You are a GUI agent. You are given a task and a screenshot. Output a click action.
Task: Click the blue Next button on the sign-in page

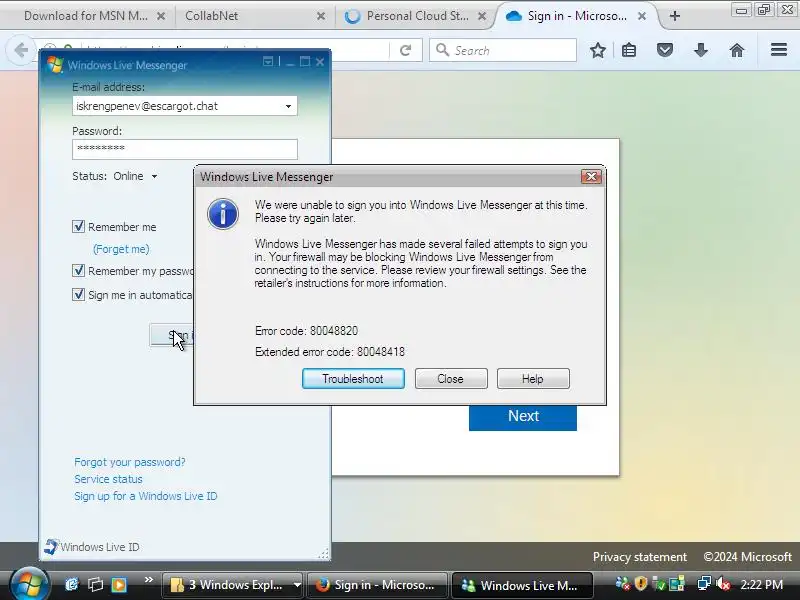point(523,416)
